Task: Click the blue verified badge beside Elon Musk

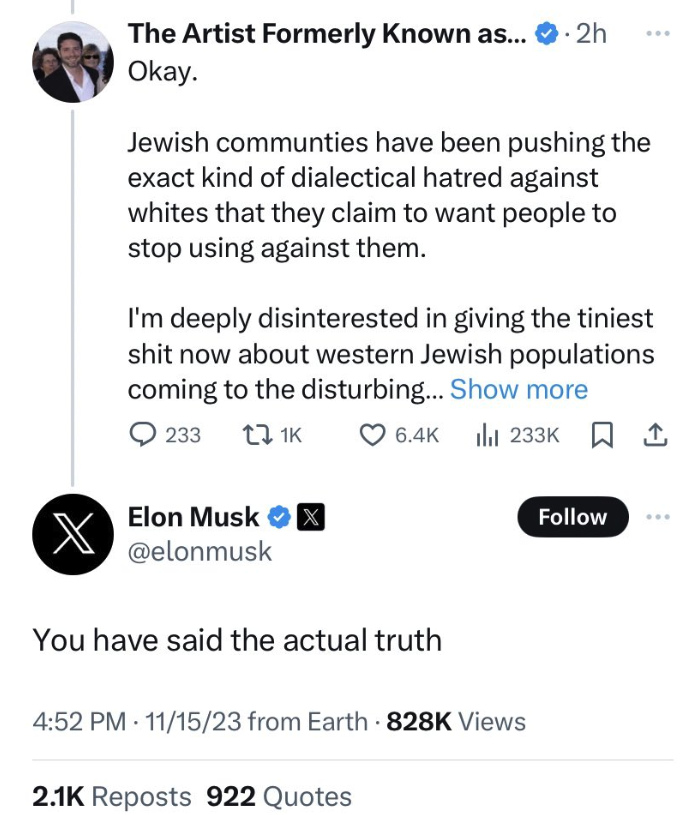Action: tap(280, 517)
